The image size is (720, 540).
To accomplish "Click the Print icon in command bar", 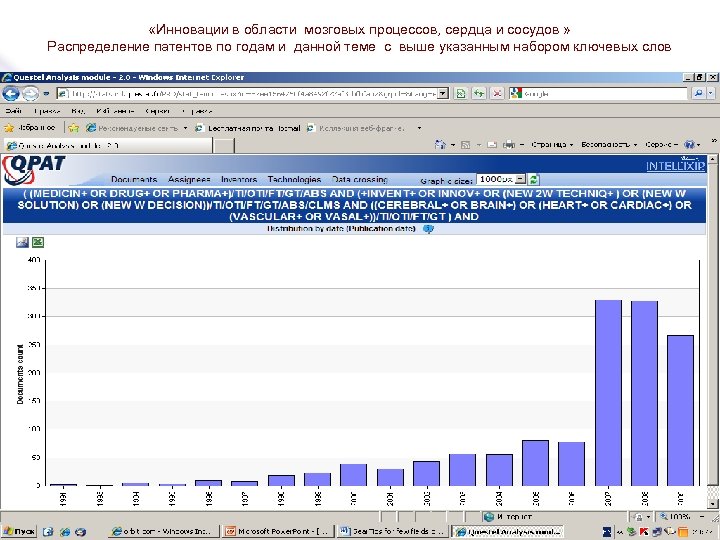I will (509, 145).
